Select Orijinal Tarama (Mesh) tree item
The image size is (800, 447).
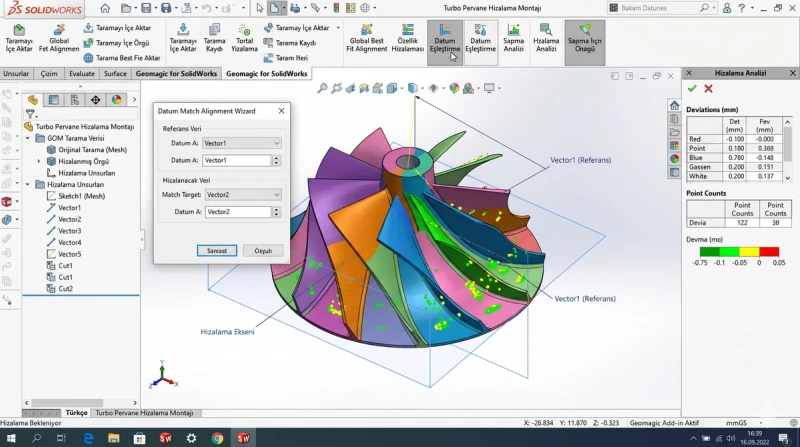[87, 150]
